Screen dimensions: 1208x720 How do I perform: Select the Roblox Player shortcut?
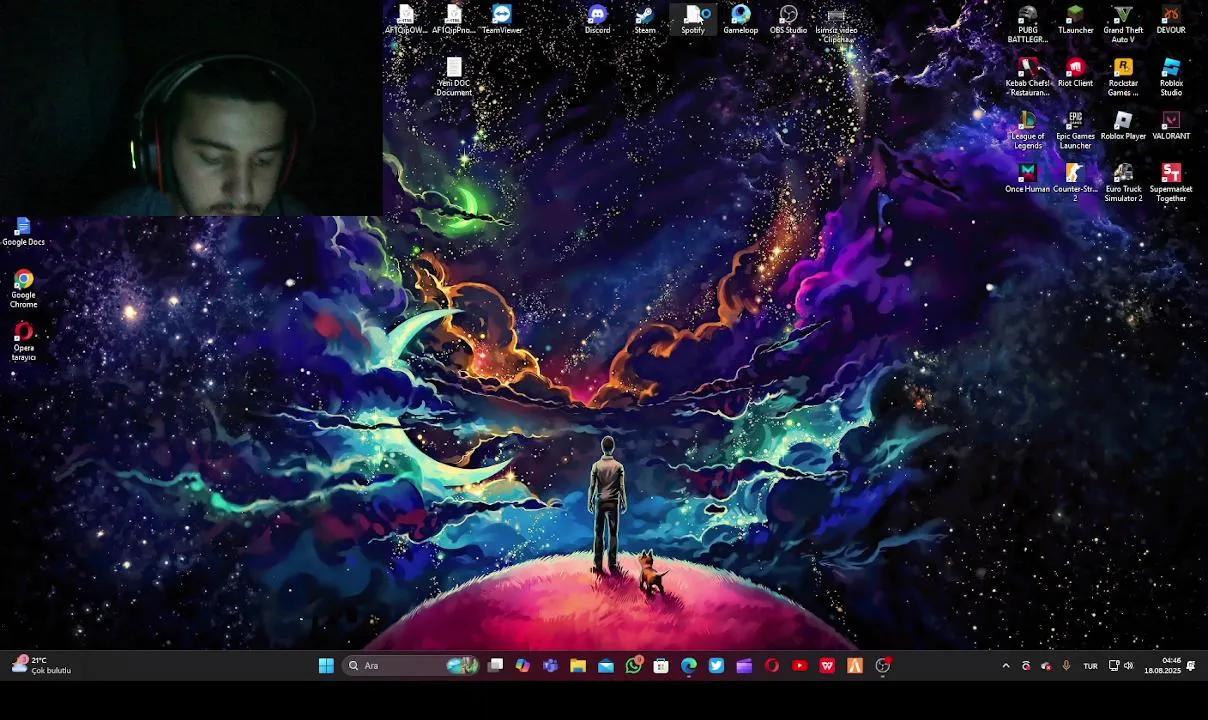[1123, 125]
